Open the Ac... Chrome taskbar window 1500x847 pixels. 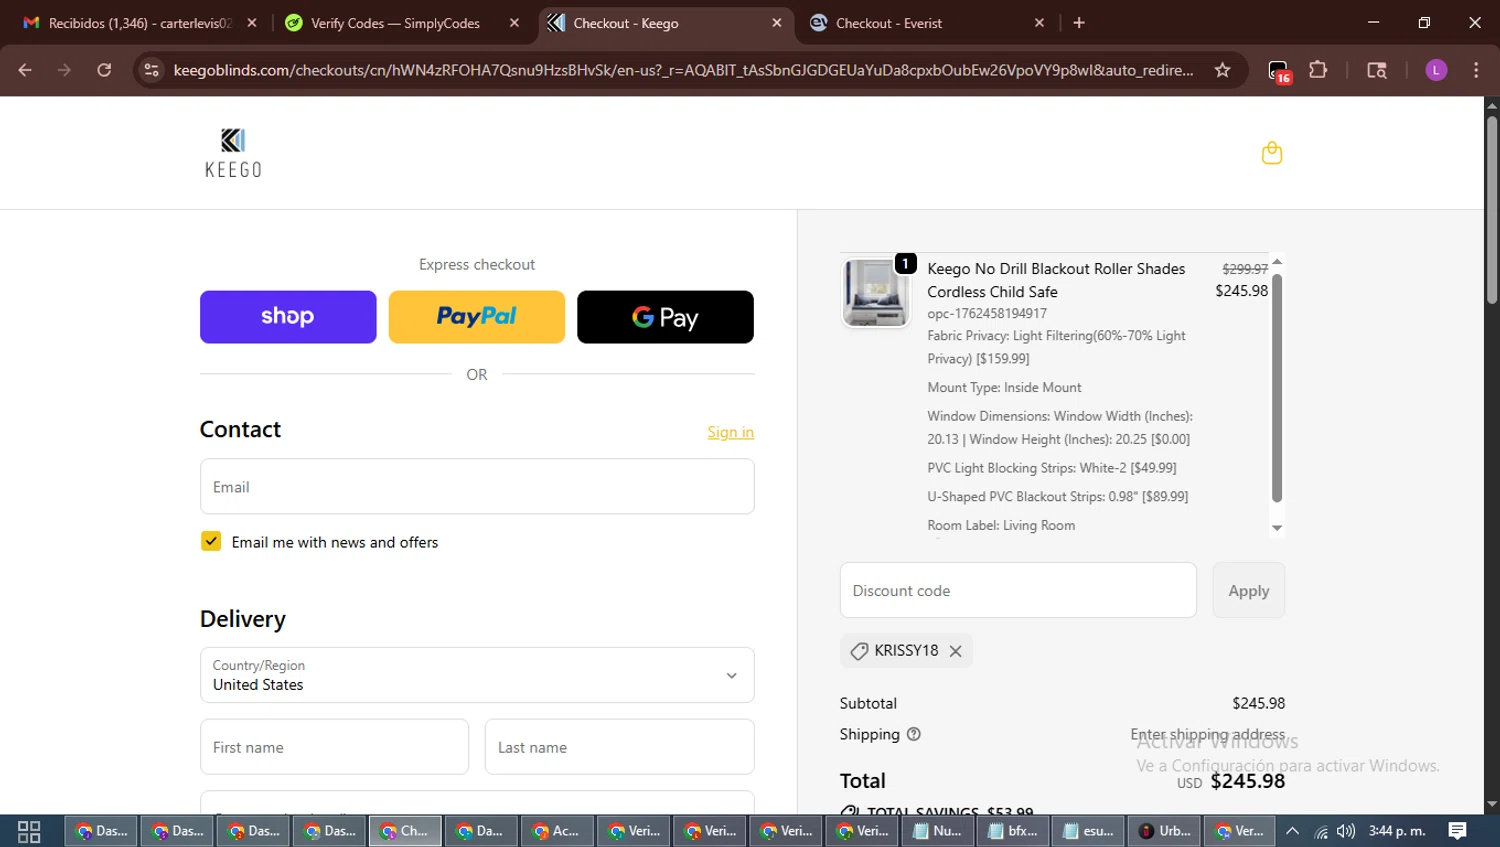(557, 831)
